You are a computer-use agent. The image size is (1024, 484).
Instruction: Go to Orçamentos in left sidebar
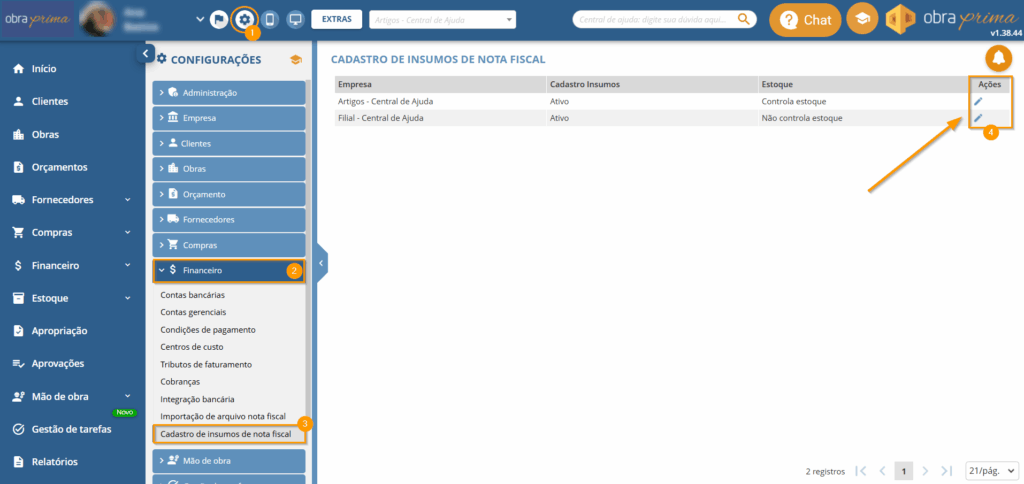point(59,167)
